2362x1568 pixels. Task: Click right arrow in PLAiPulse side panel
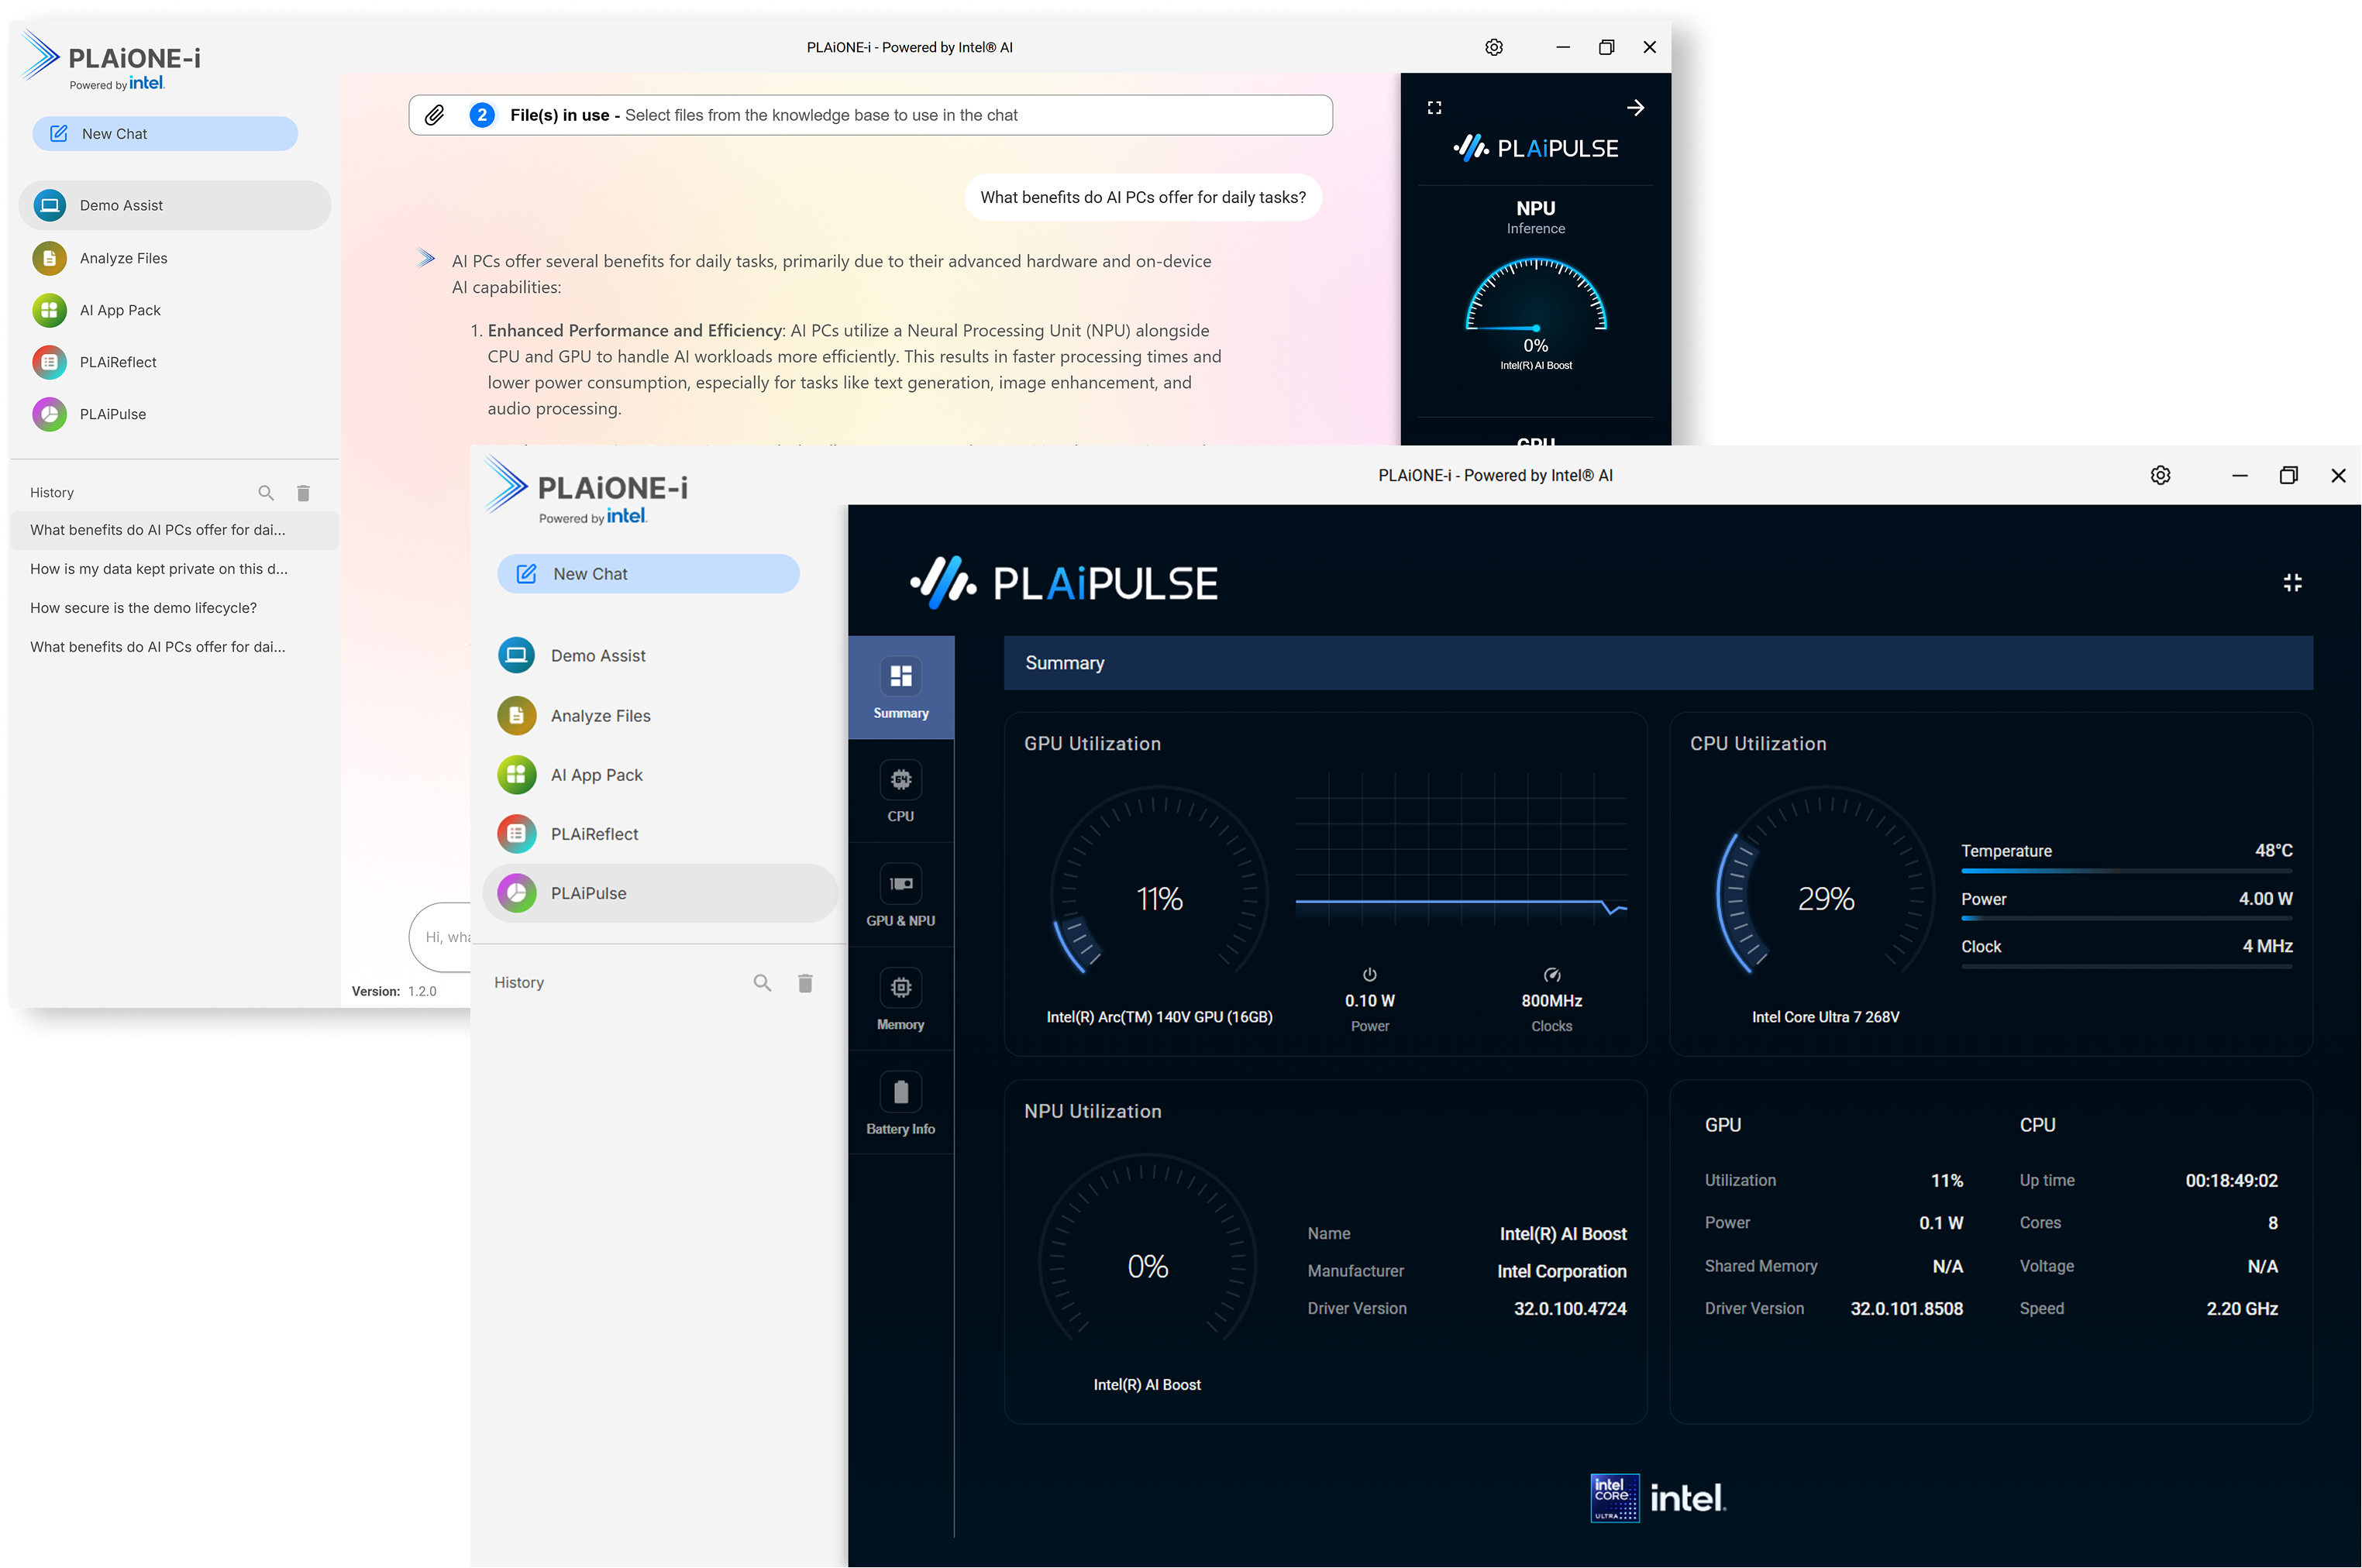[1635, 107]
